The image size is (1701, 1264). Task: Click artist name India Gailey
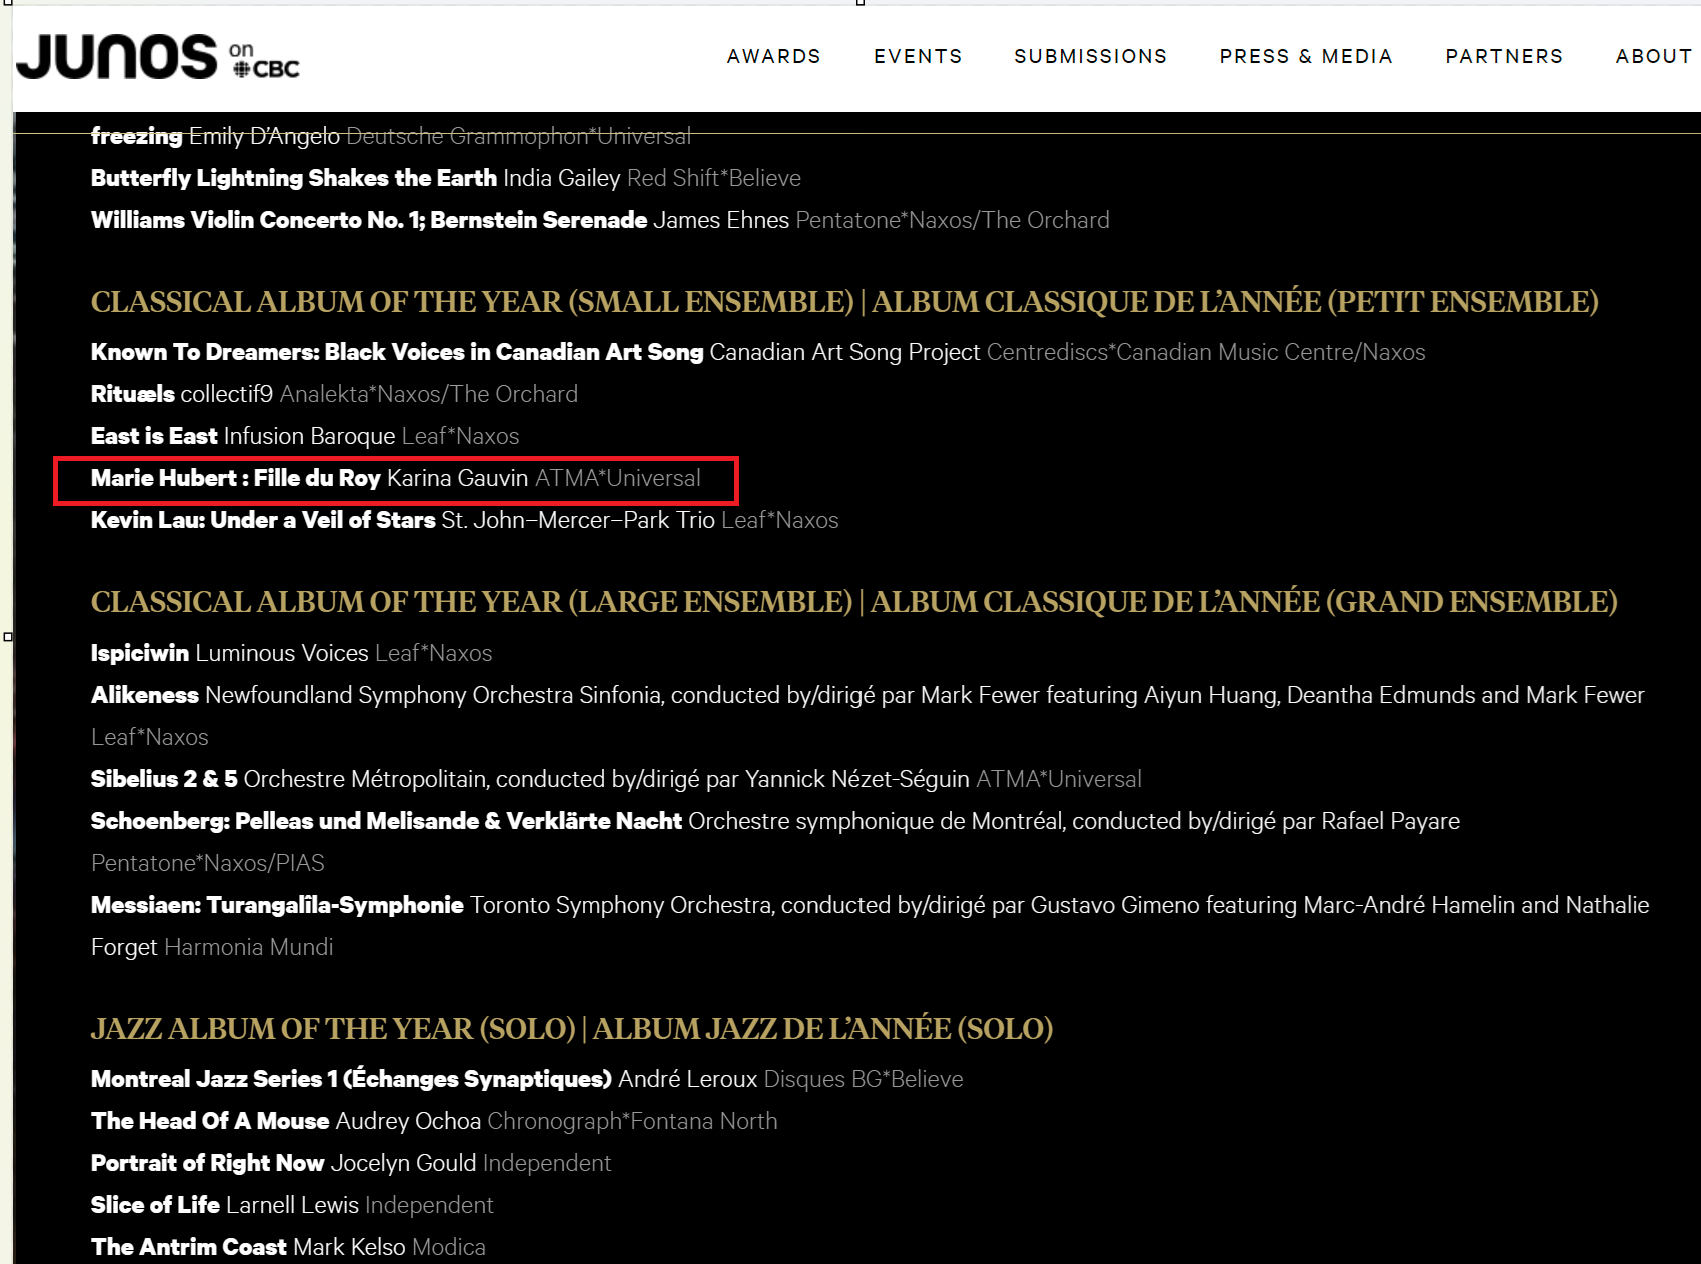tap(562, 178)
